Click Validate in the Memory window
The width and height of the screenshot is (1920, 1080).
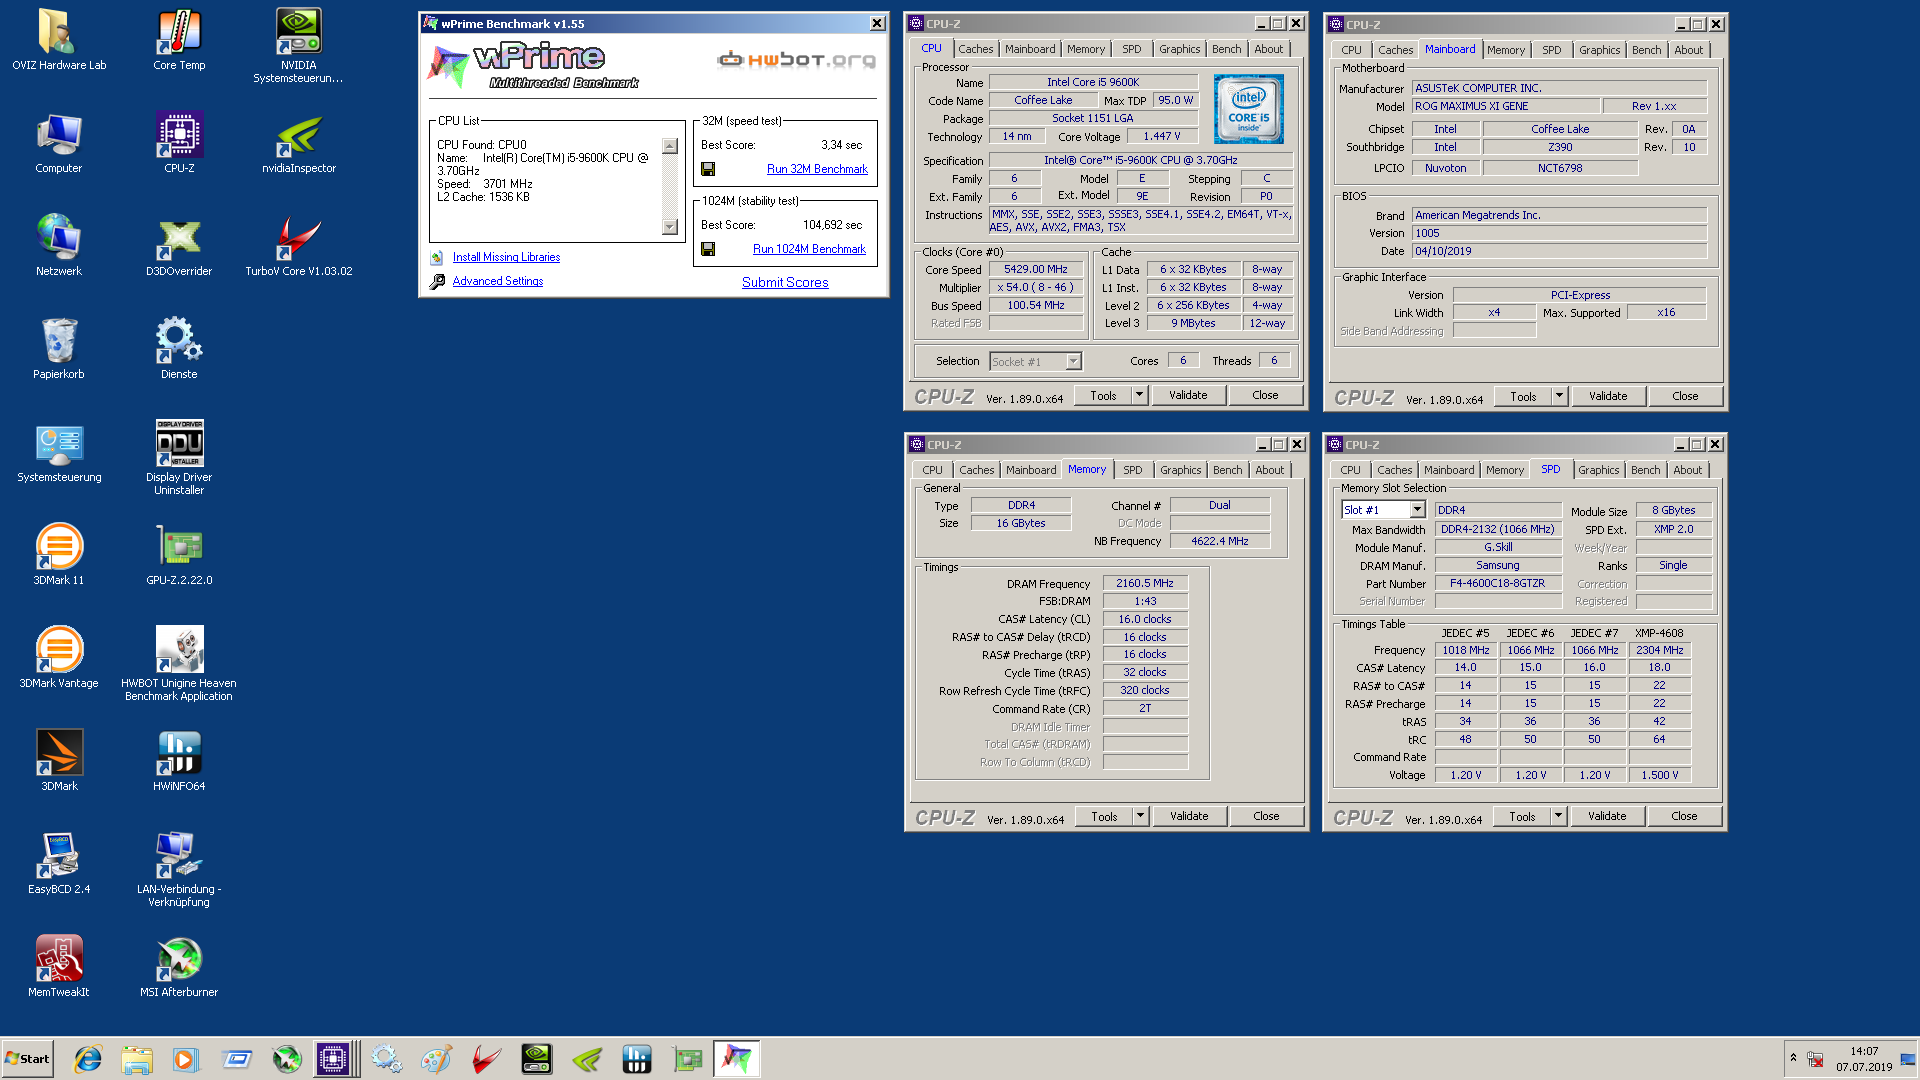click(1189, 816)
